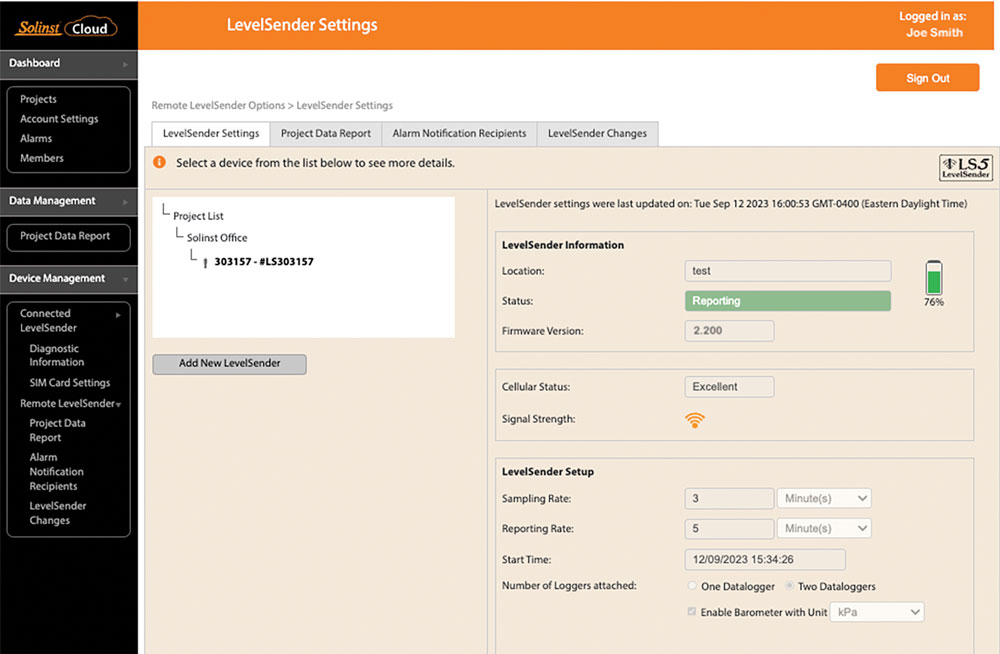
Task: Select Solinst Office in the project tree
Action: pos(217,238)
